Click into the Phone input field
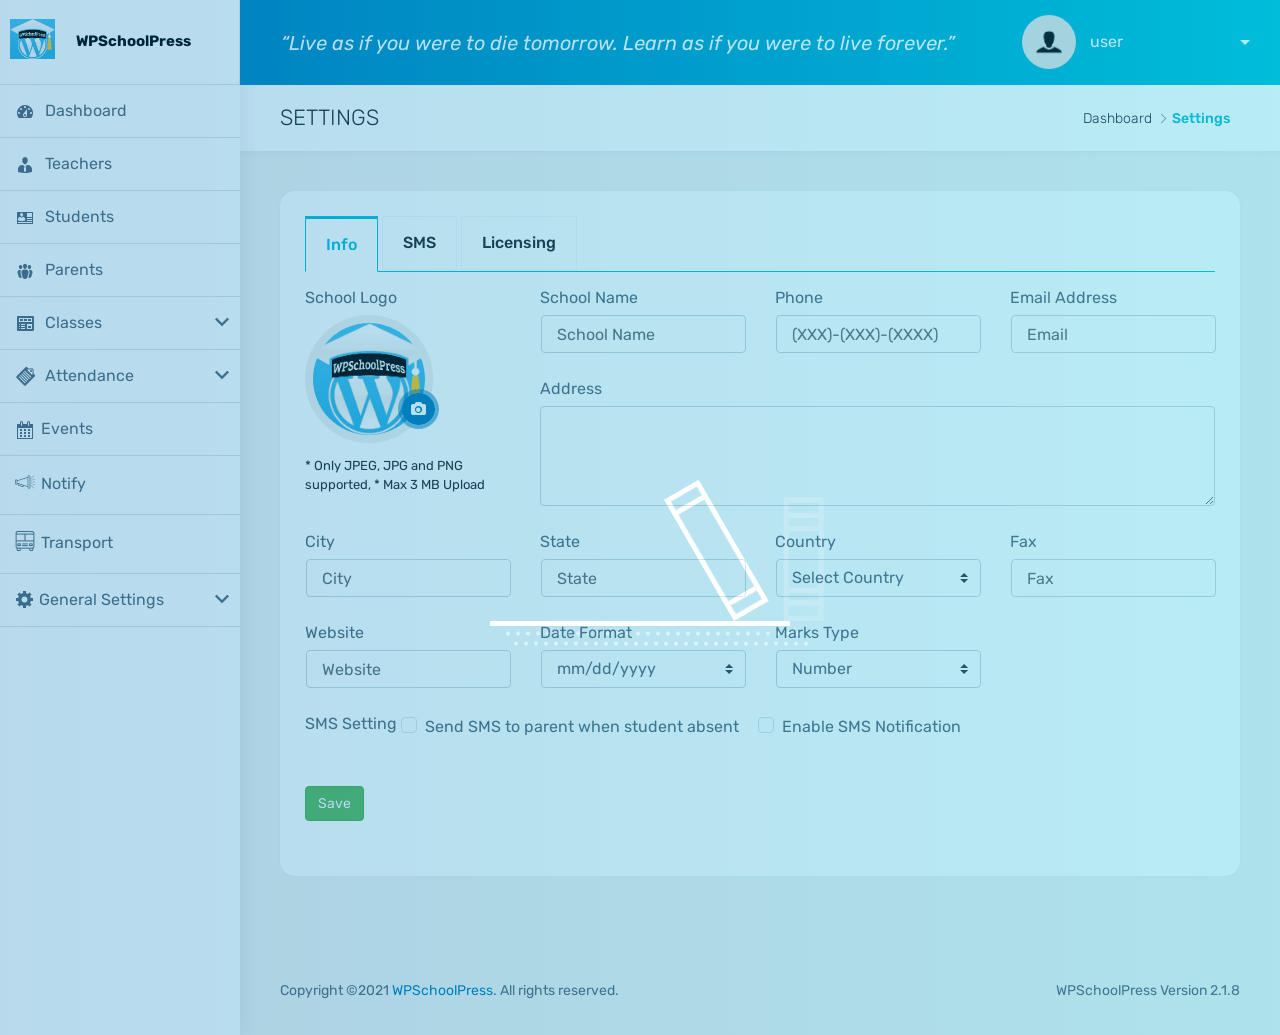This screenshot has width=1280, height=1035. [878, 334]
